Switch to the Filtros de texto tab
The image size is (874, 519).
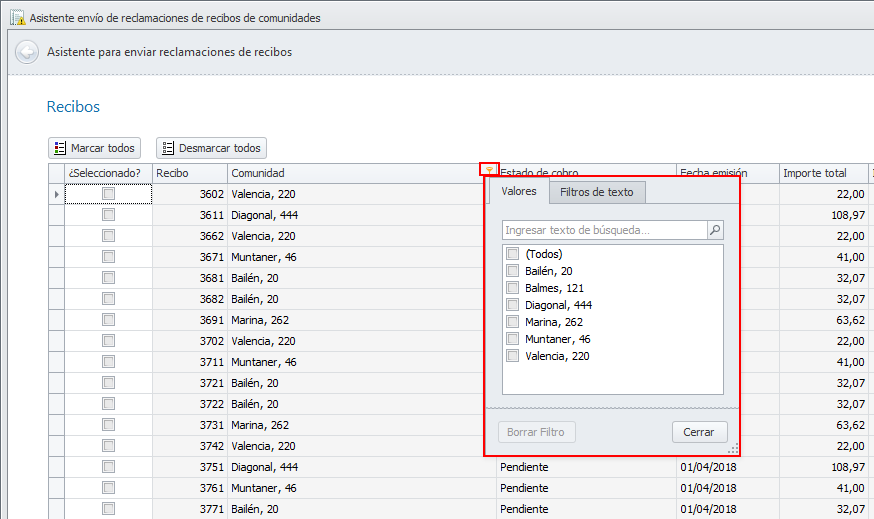point(596,192)
